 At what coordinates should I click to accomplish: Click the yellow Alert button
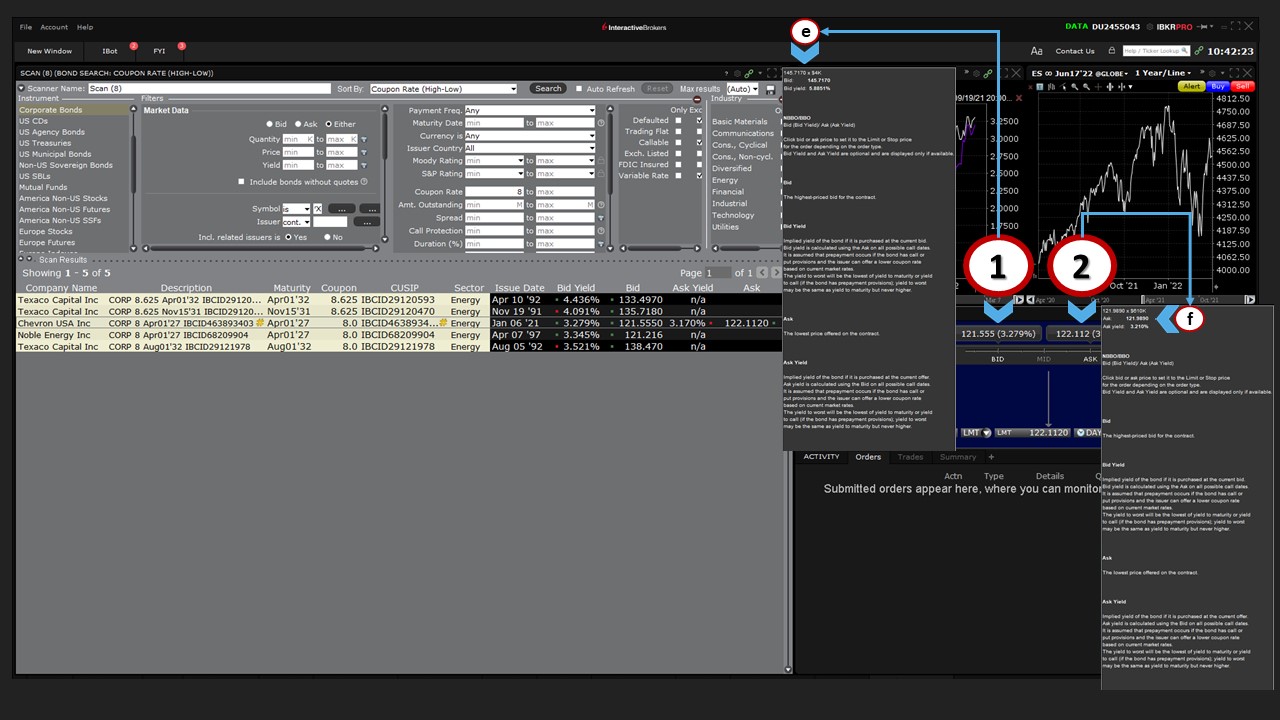[1192, 87]
